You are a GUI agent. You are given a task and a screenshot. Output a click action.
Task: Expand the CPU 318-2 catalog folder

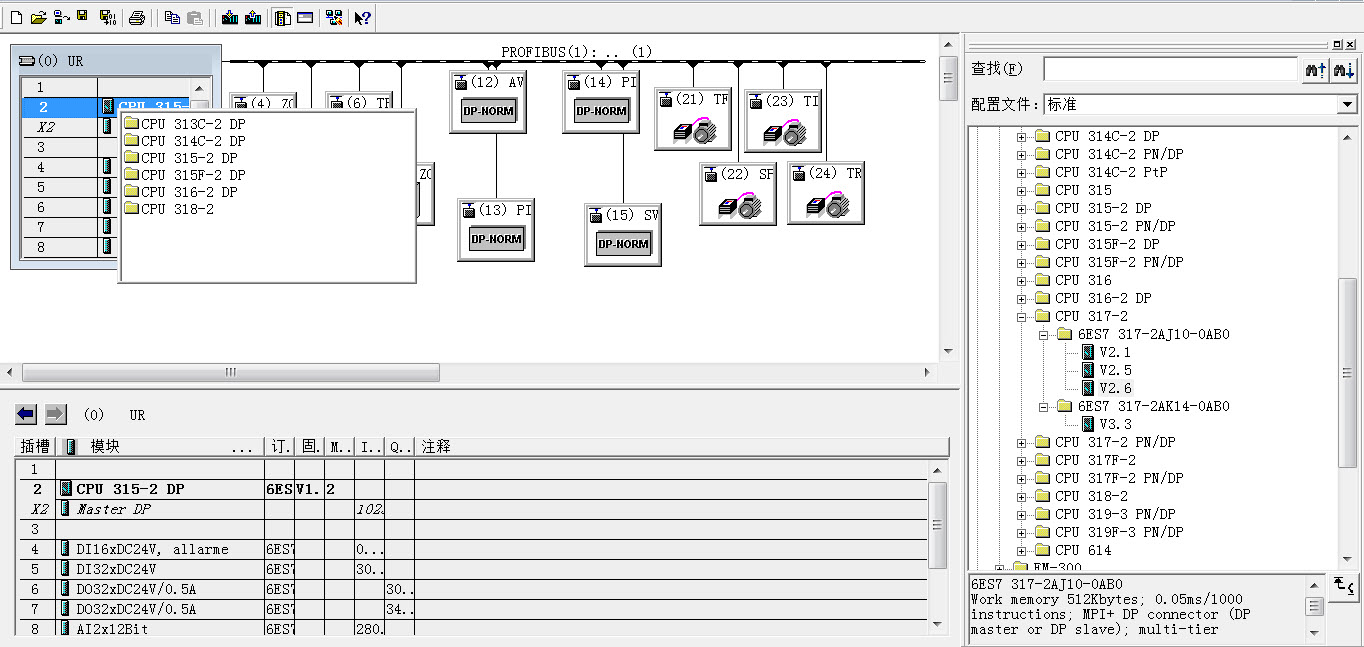coord(1022,496)
